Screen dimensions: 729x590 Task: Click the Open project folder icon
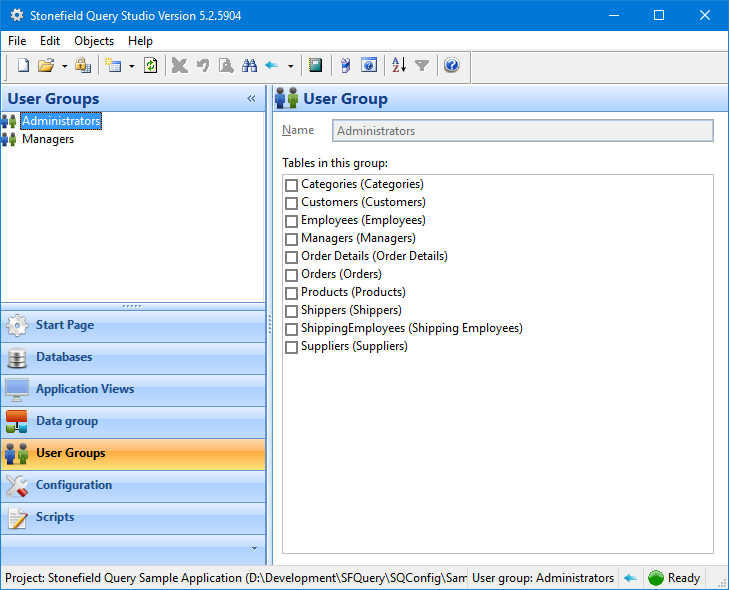46,66
